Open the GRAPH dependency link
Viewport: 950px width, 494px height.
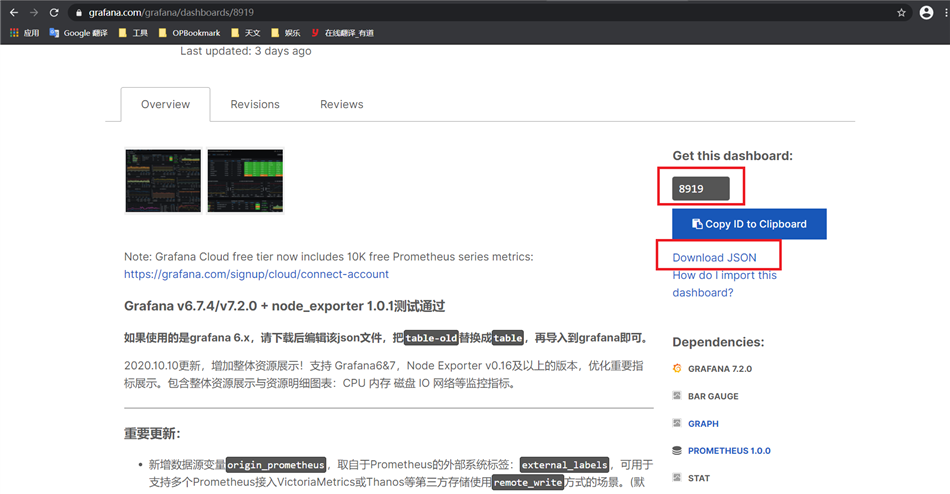[703, 424]
